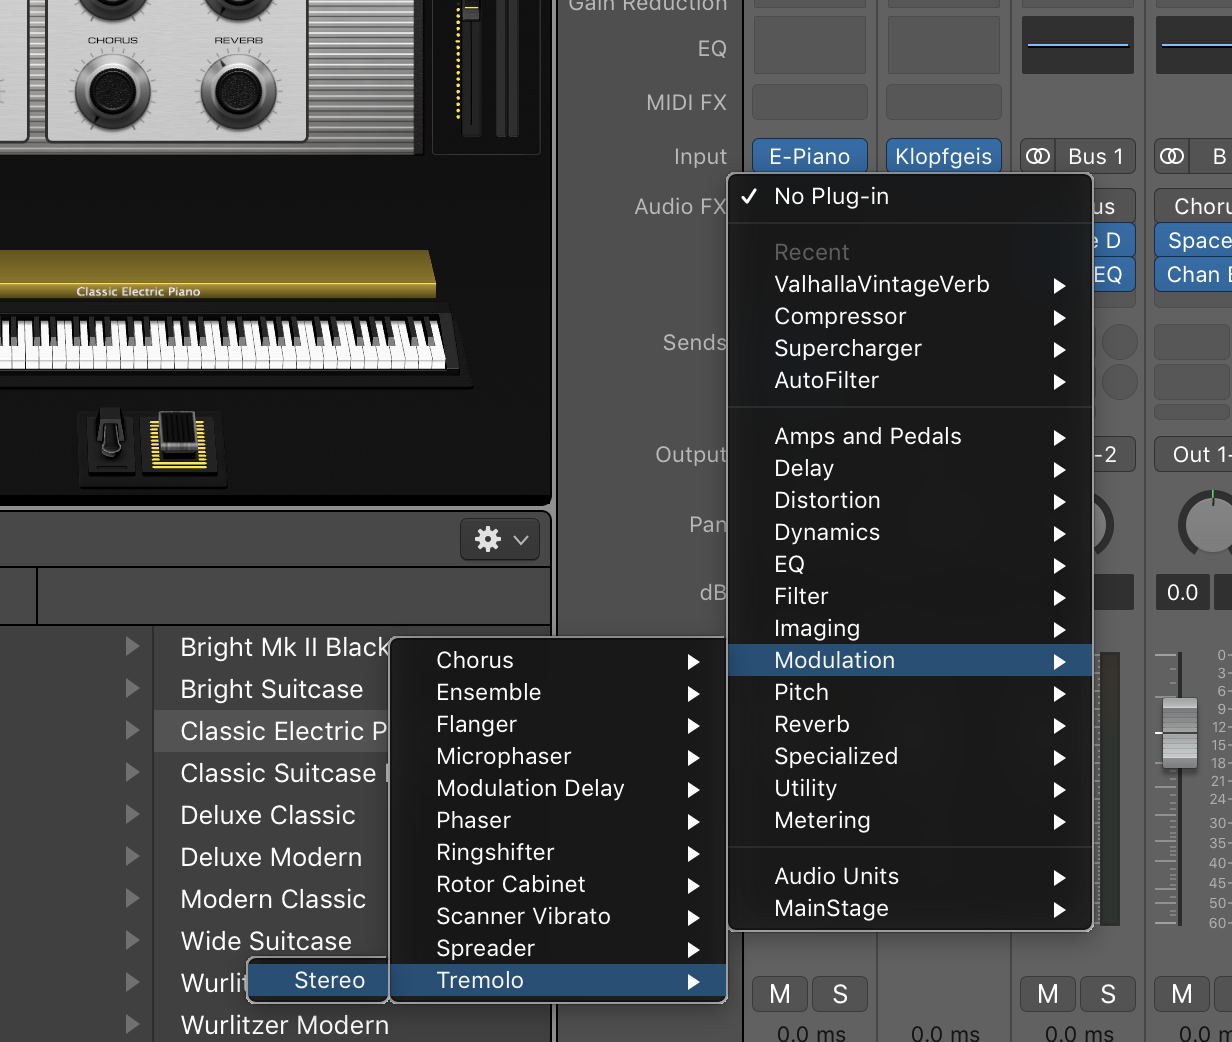Viewport: 1232px width, 1042px height.
Task: Click the E-Piano input slot
Action: pyautogui.click(x=809, y=156)
